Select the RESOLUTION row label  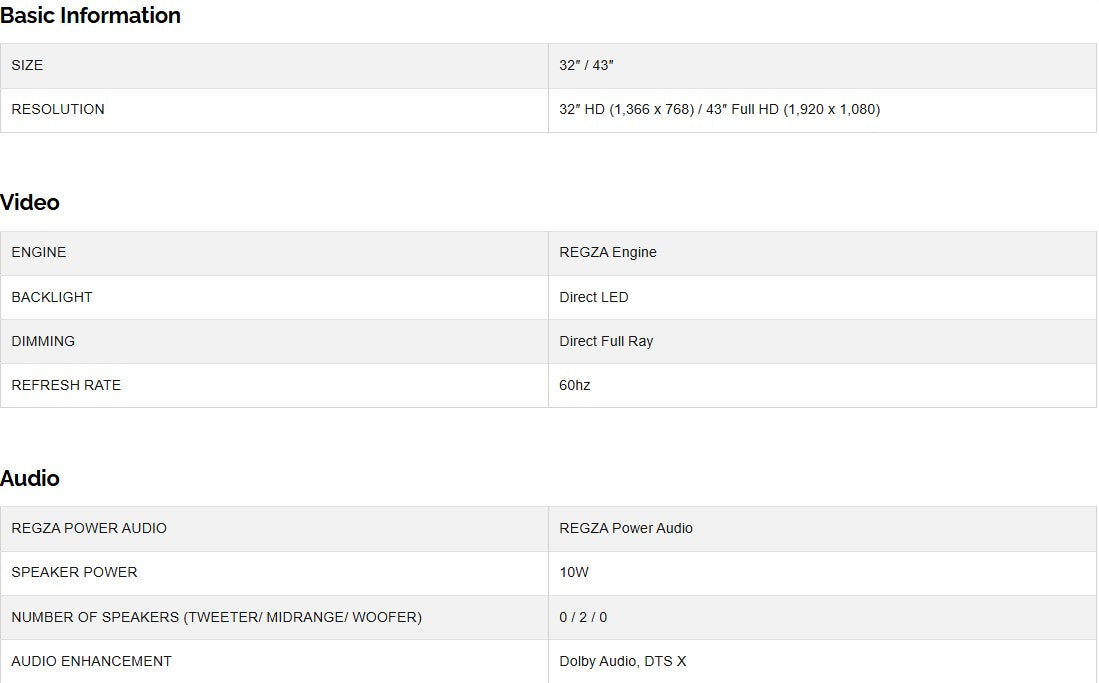[x=58, y=109]
